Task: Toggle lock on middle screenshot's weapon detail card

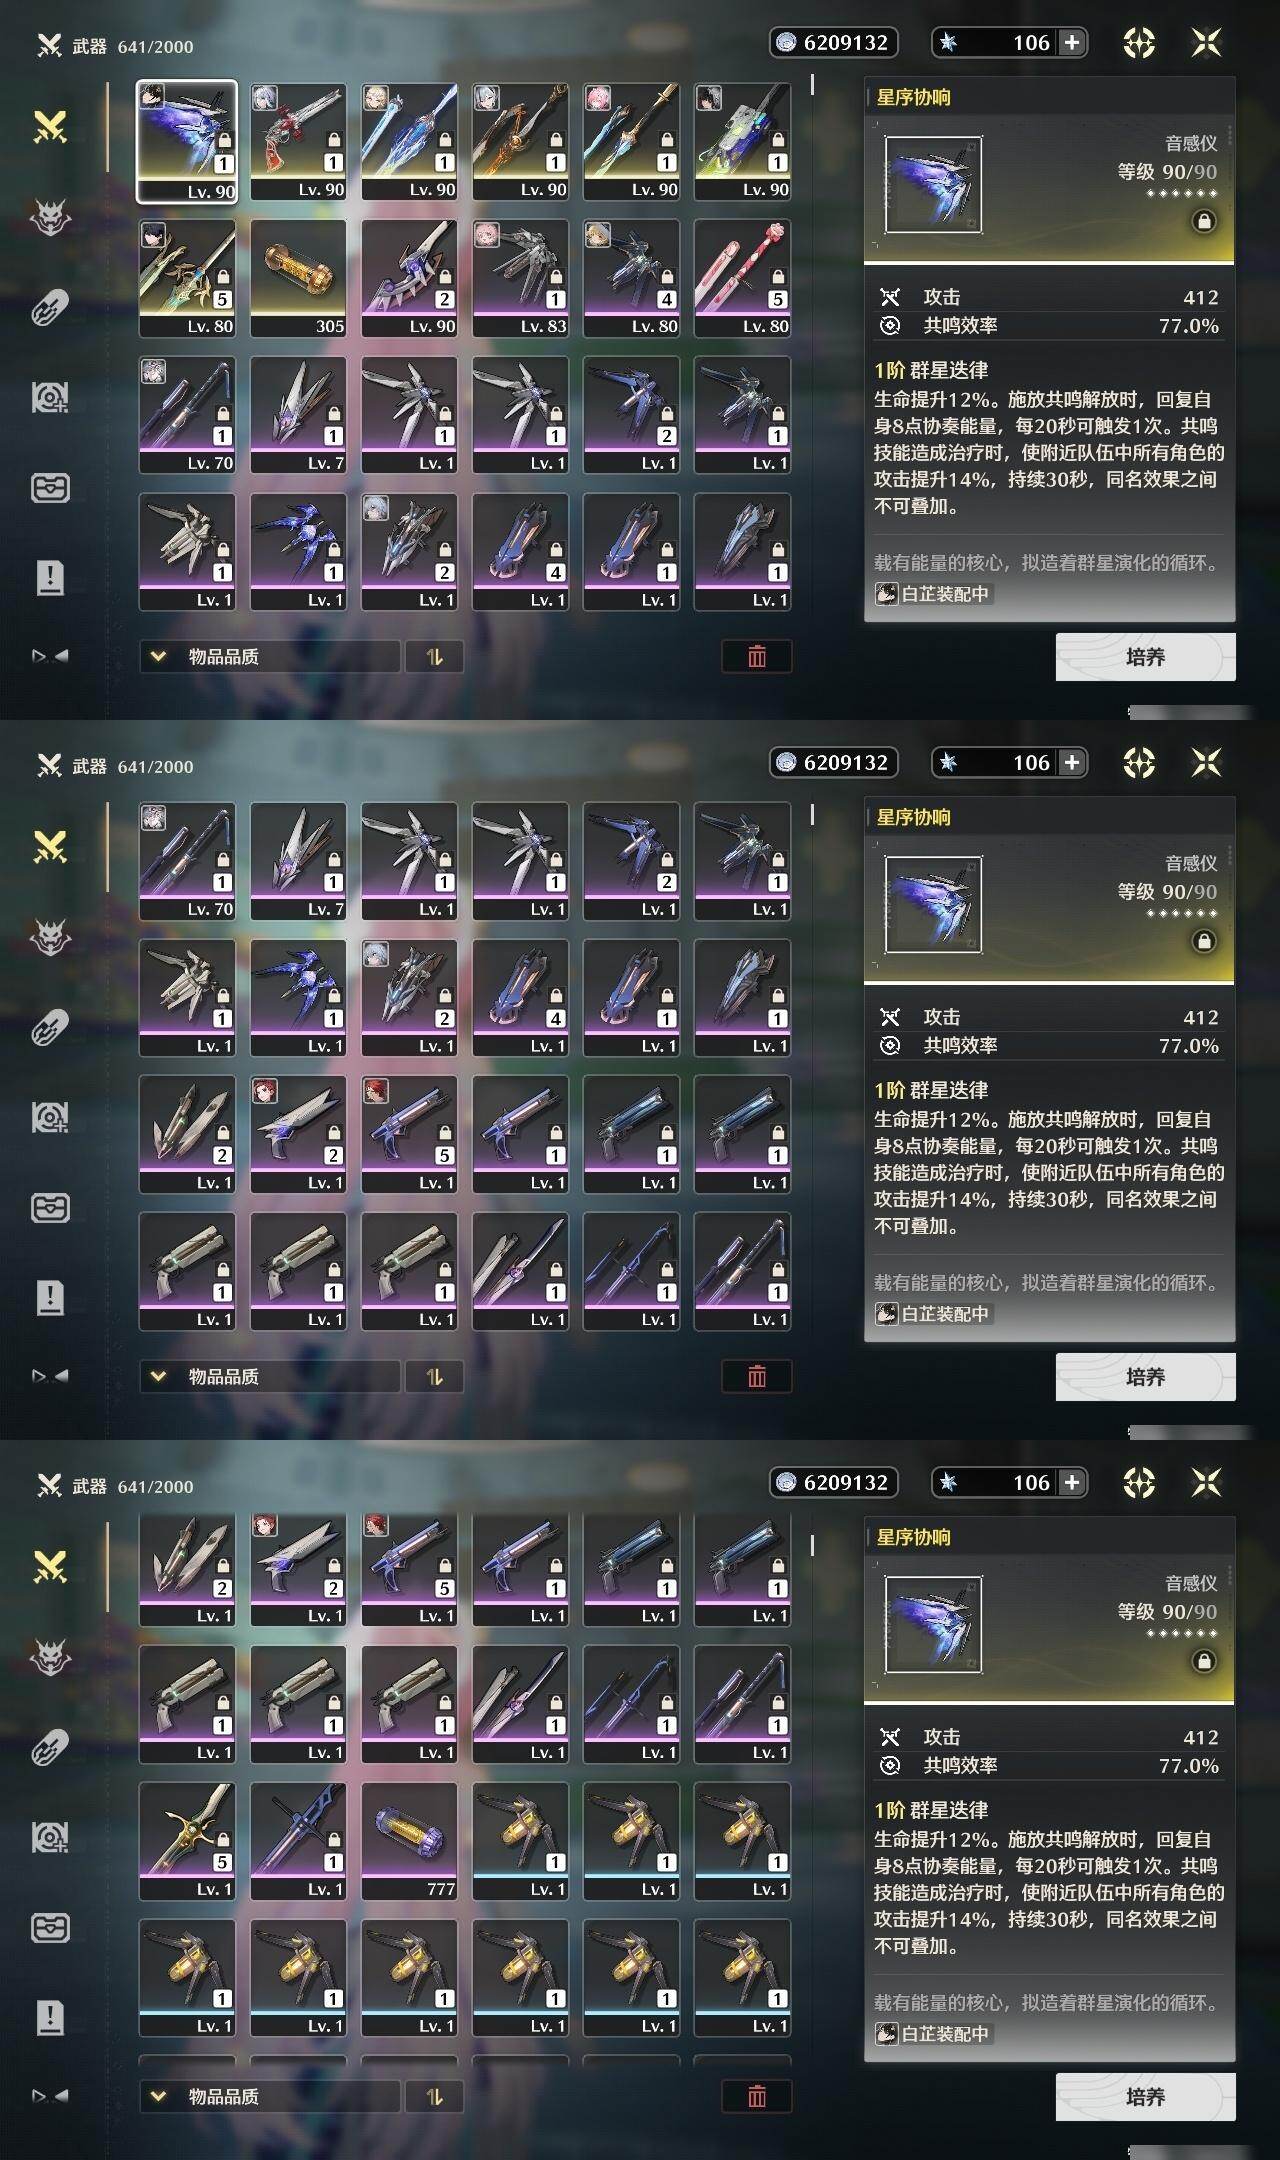Action: (x=1204, y=941)
